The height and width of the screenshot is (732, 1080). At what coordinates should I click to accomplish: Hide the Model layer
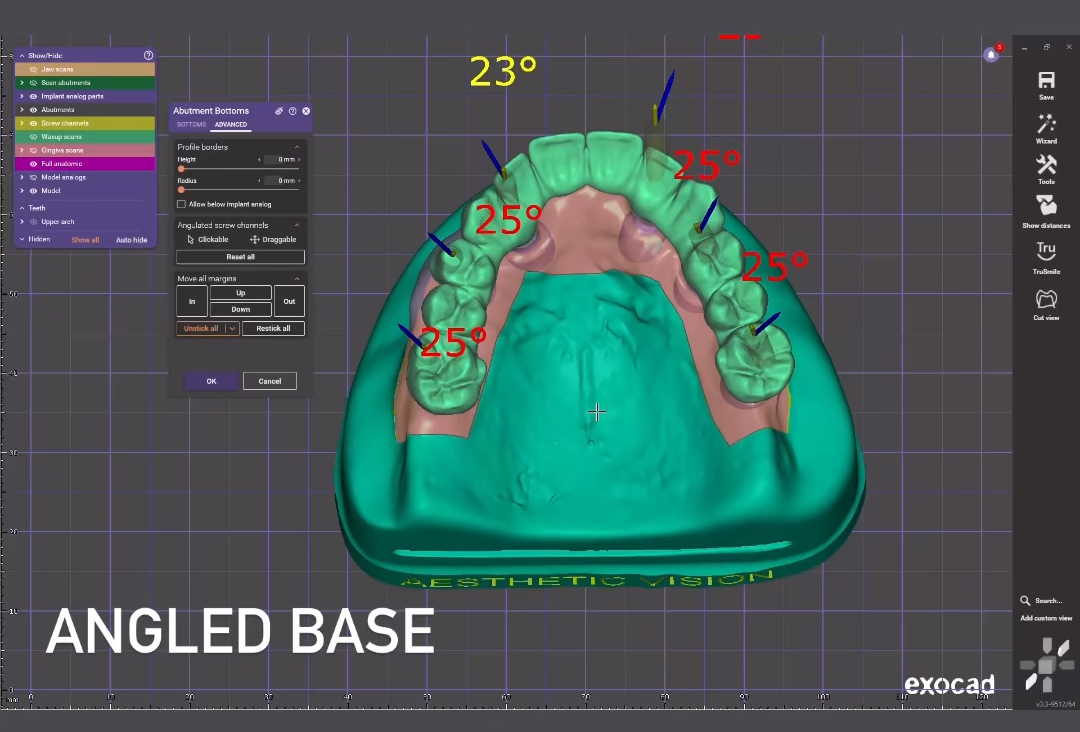[x=33, y=191]
